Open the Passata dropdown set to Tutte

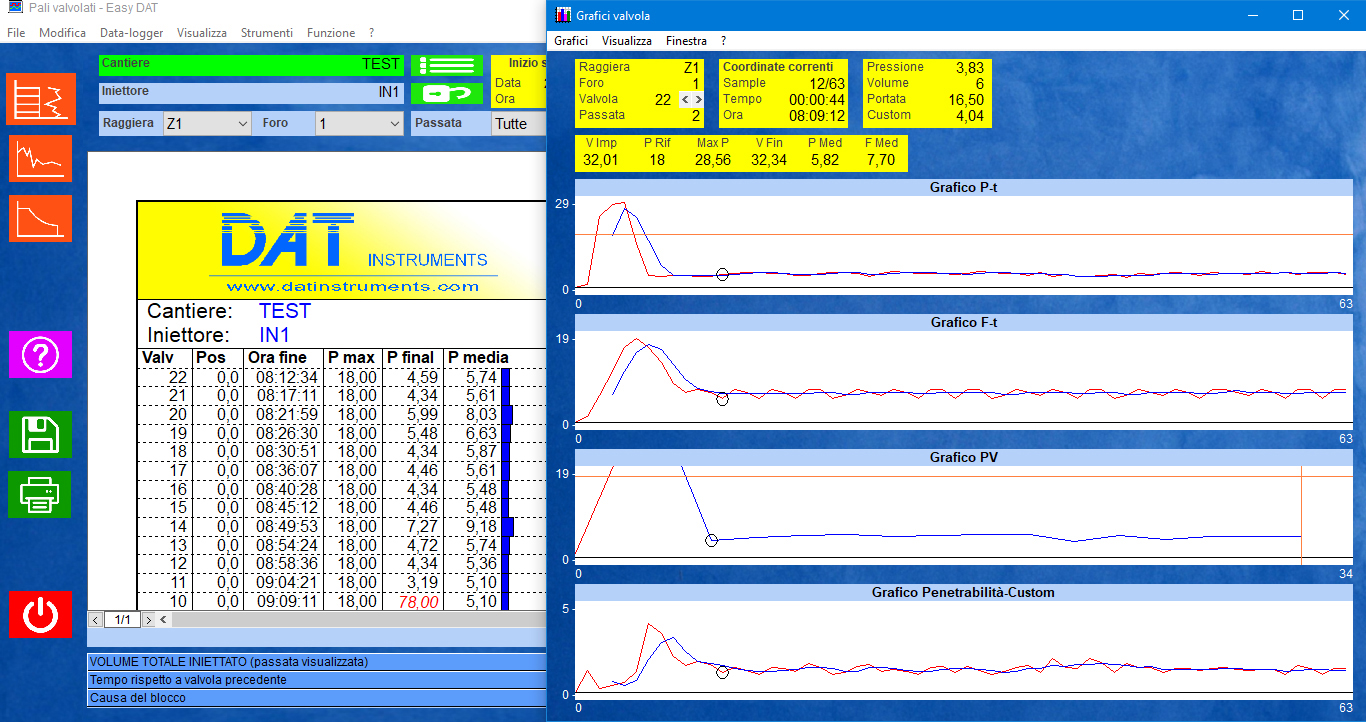[521, 123]
